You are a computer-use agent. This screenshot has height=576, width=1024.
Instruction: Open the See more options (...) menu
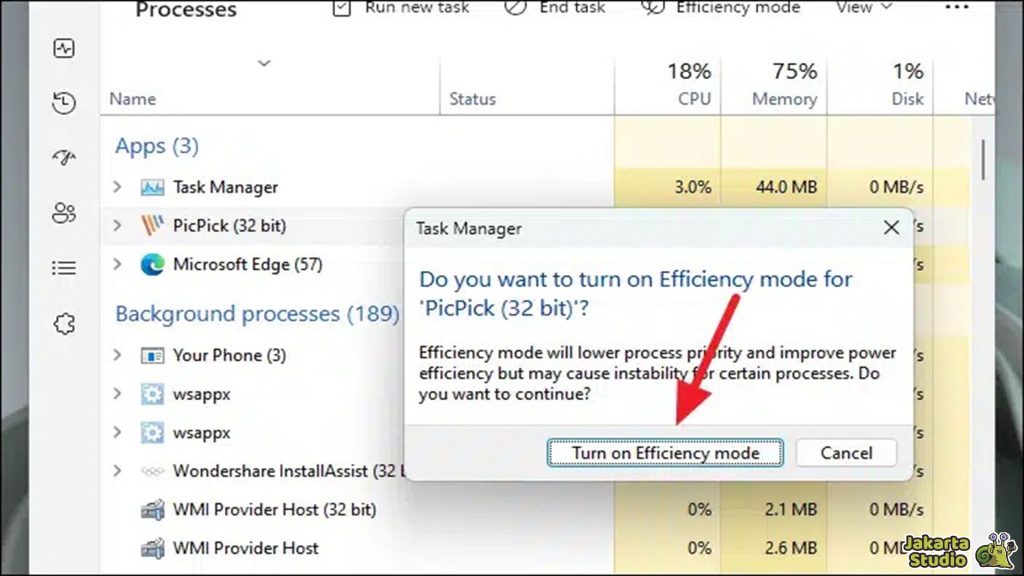958,8
